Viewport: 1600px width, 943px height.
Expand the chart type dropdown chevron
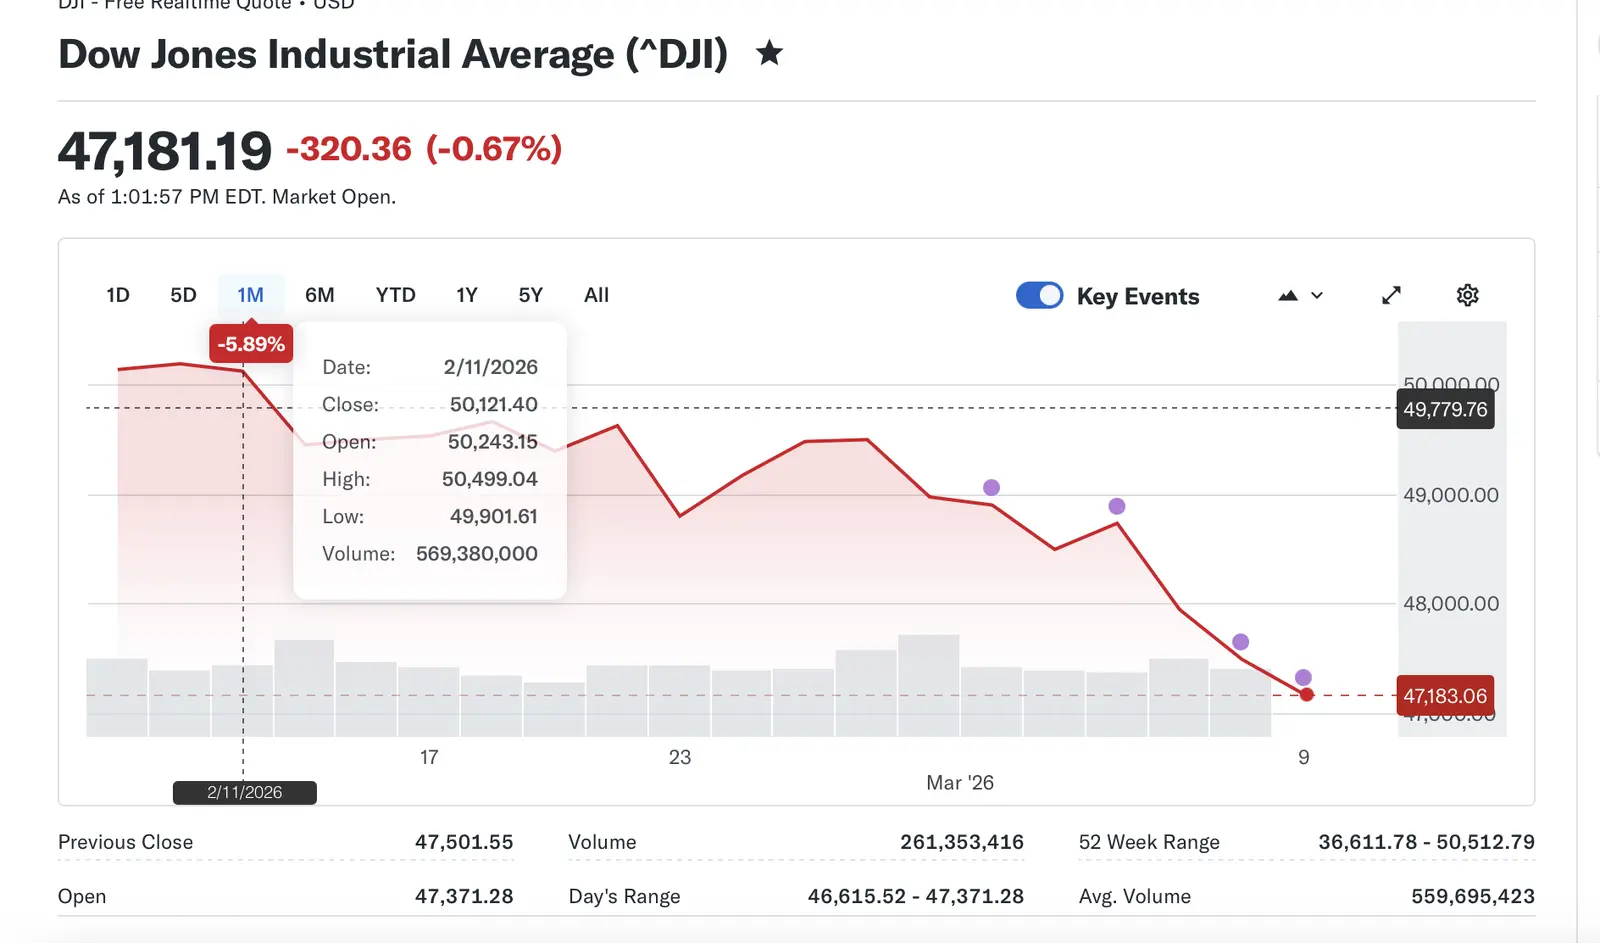tap(1317, 296)
